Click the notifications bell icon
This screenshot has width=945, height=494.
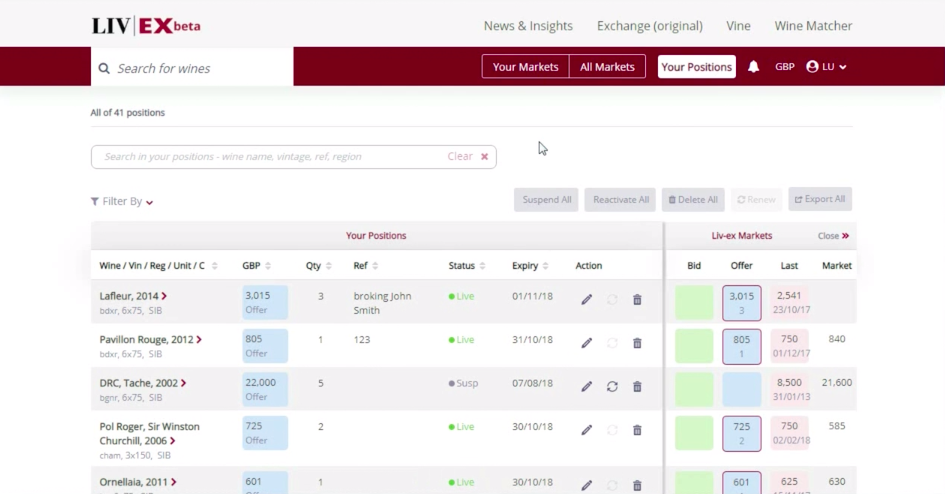[x=753, y=67]
